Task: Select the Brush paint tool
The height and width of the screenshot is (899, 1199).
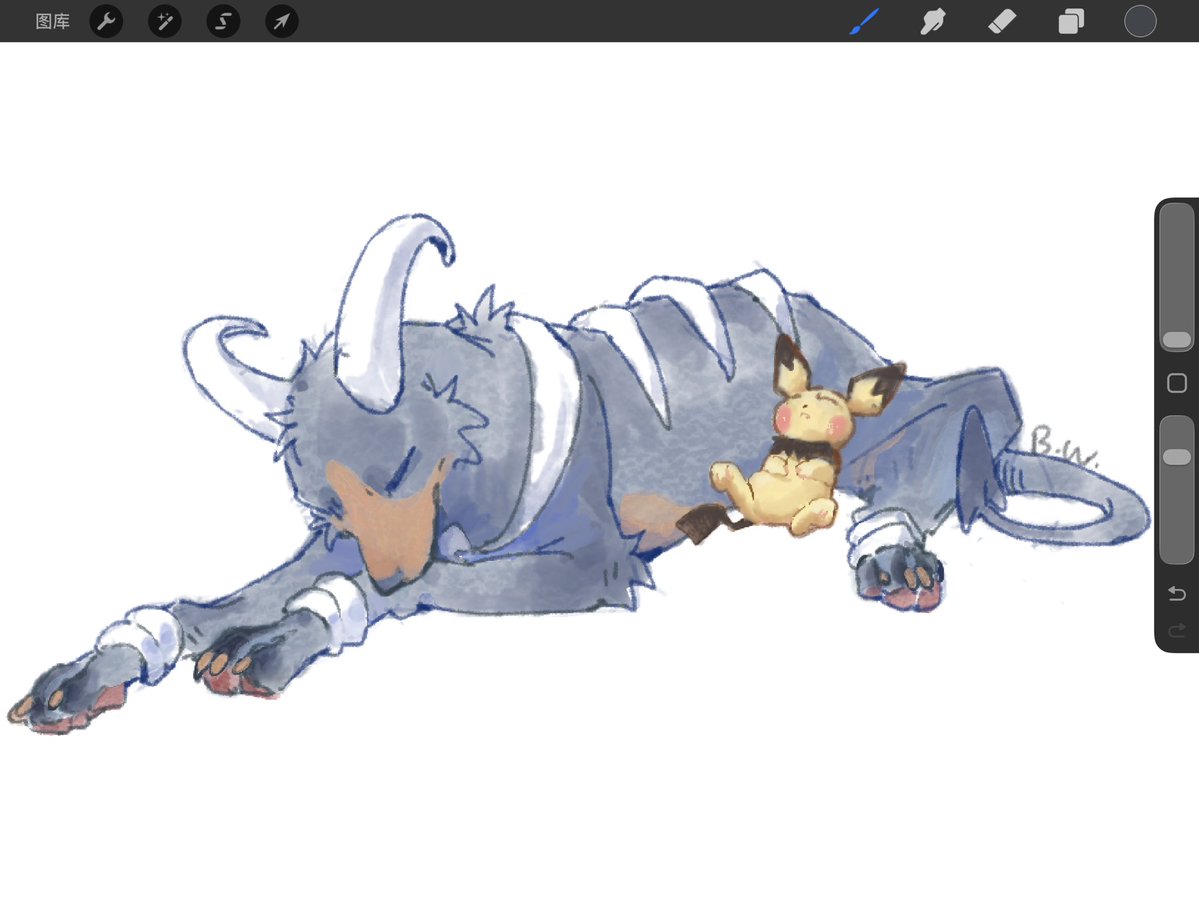Action: click(x=865, y=21)
